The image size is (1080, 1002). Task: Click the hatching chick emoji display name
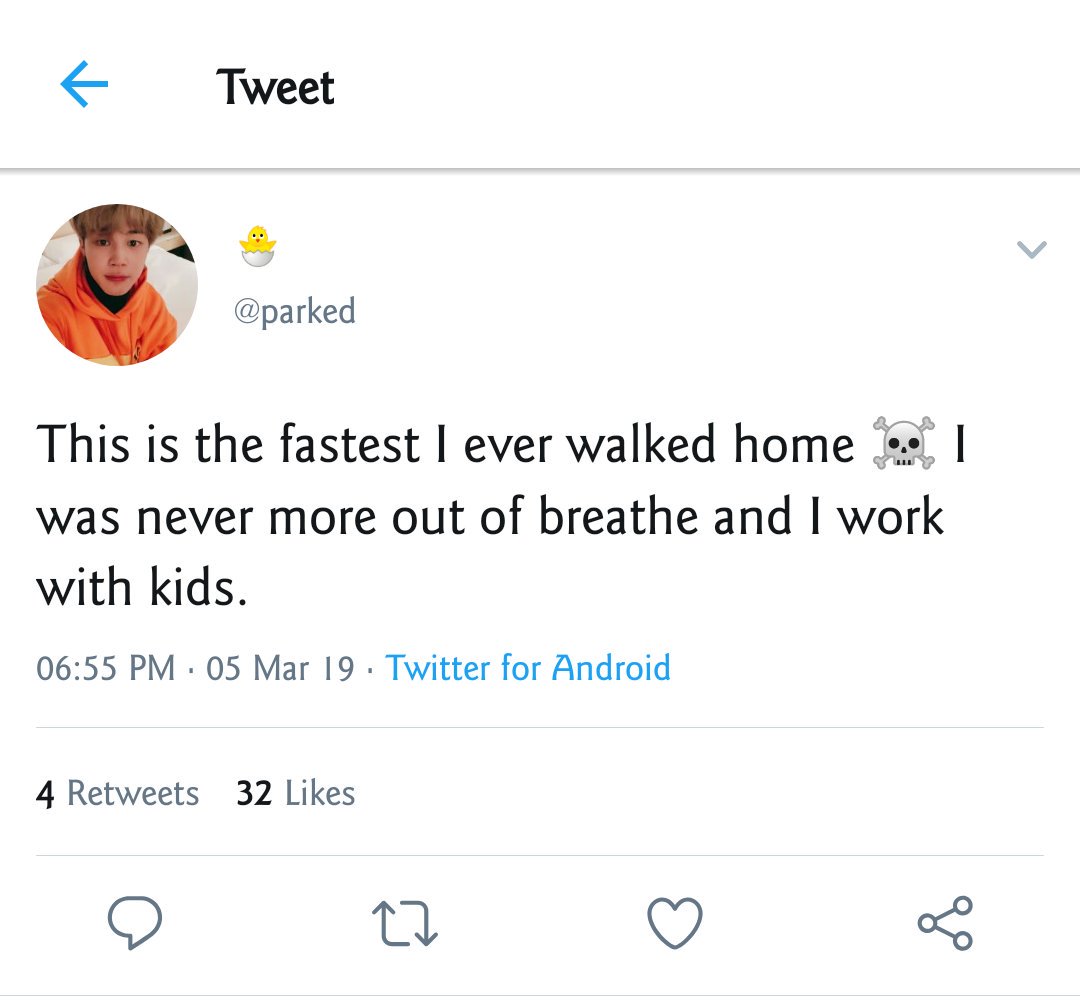pos(258,246)
